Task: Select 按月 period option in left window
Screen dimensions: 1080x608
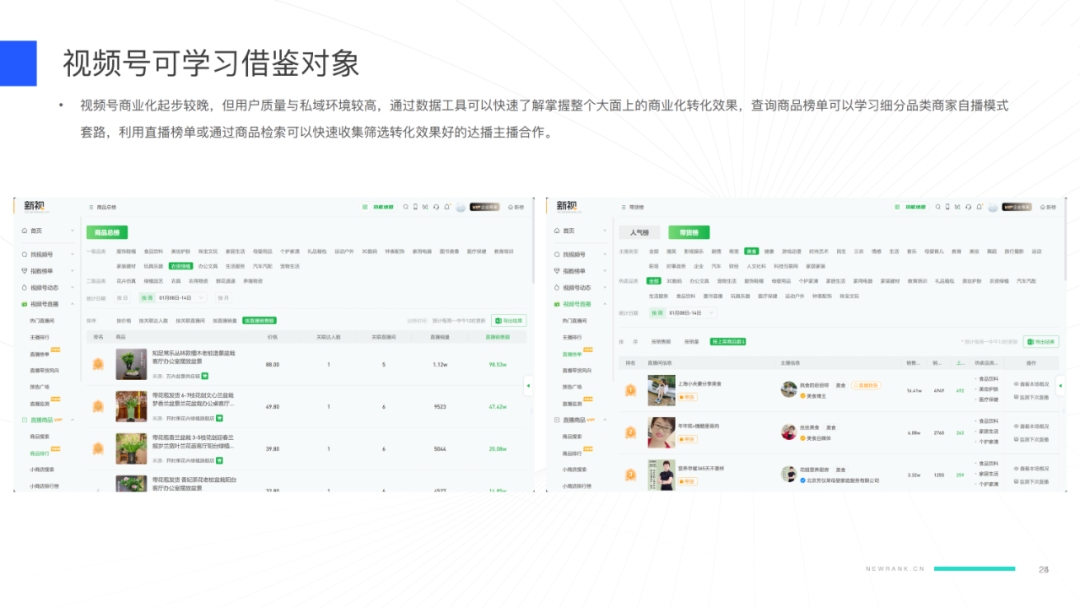Action: (x=222, y=298)
